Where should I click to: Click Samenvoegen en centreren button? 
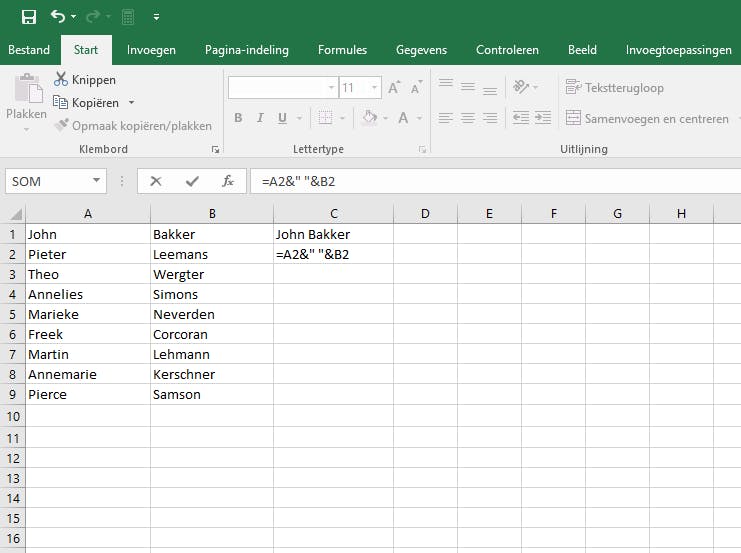point(647,119)
